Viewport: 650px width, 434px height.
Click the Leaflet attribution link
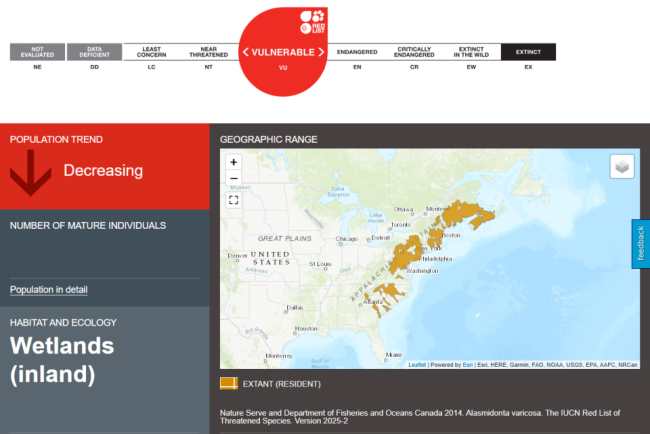pyautogui.click(x=417, y=364)
